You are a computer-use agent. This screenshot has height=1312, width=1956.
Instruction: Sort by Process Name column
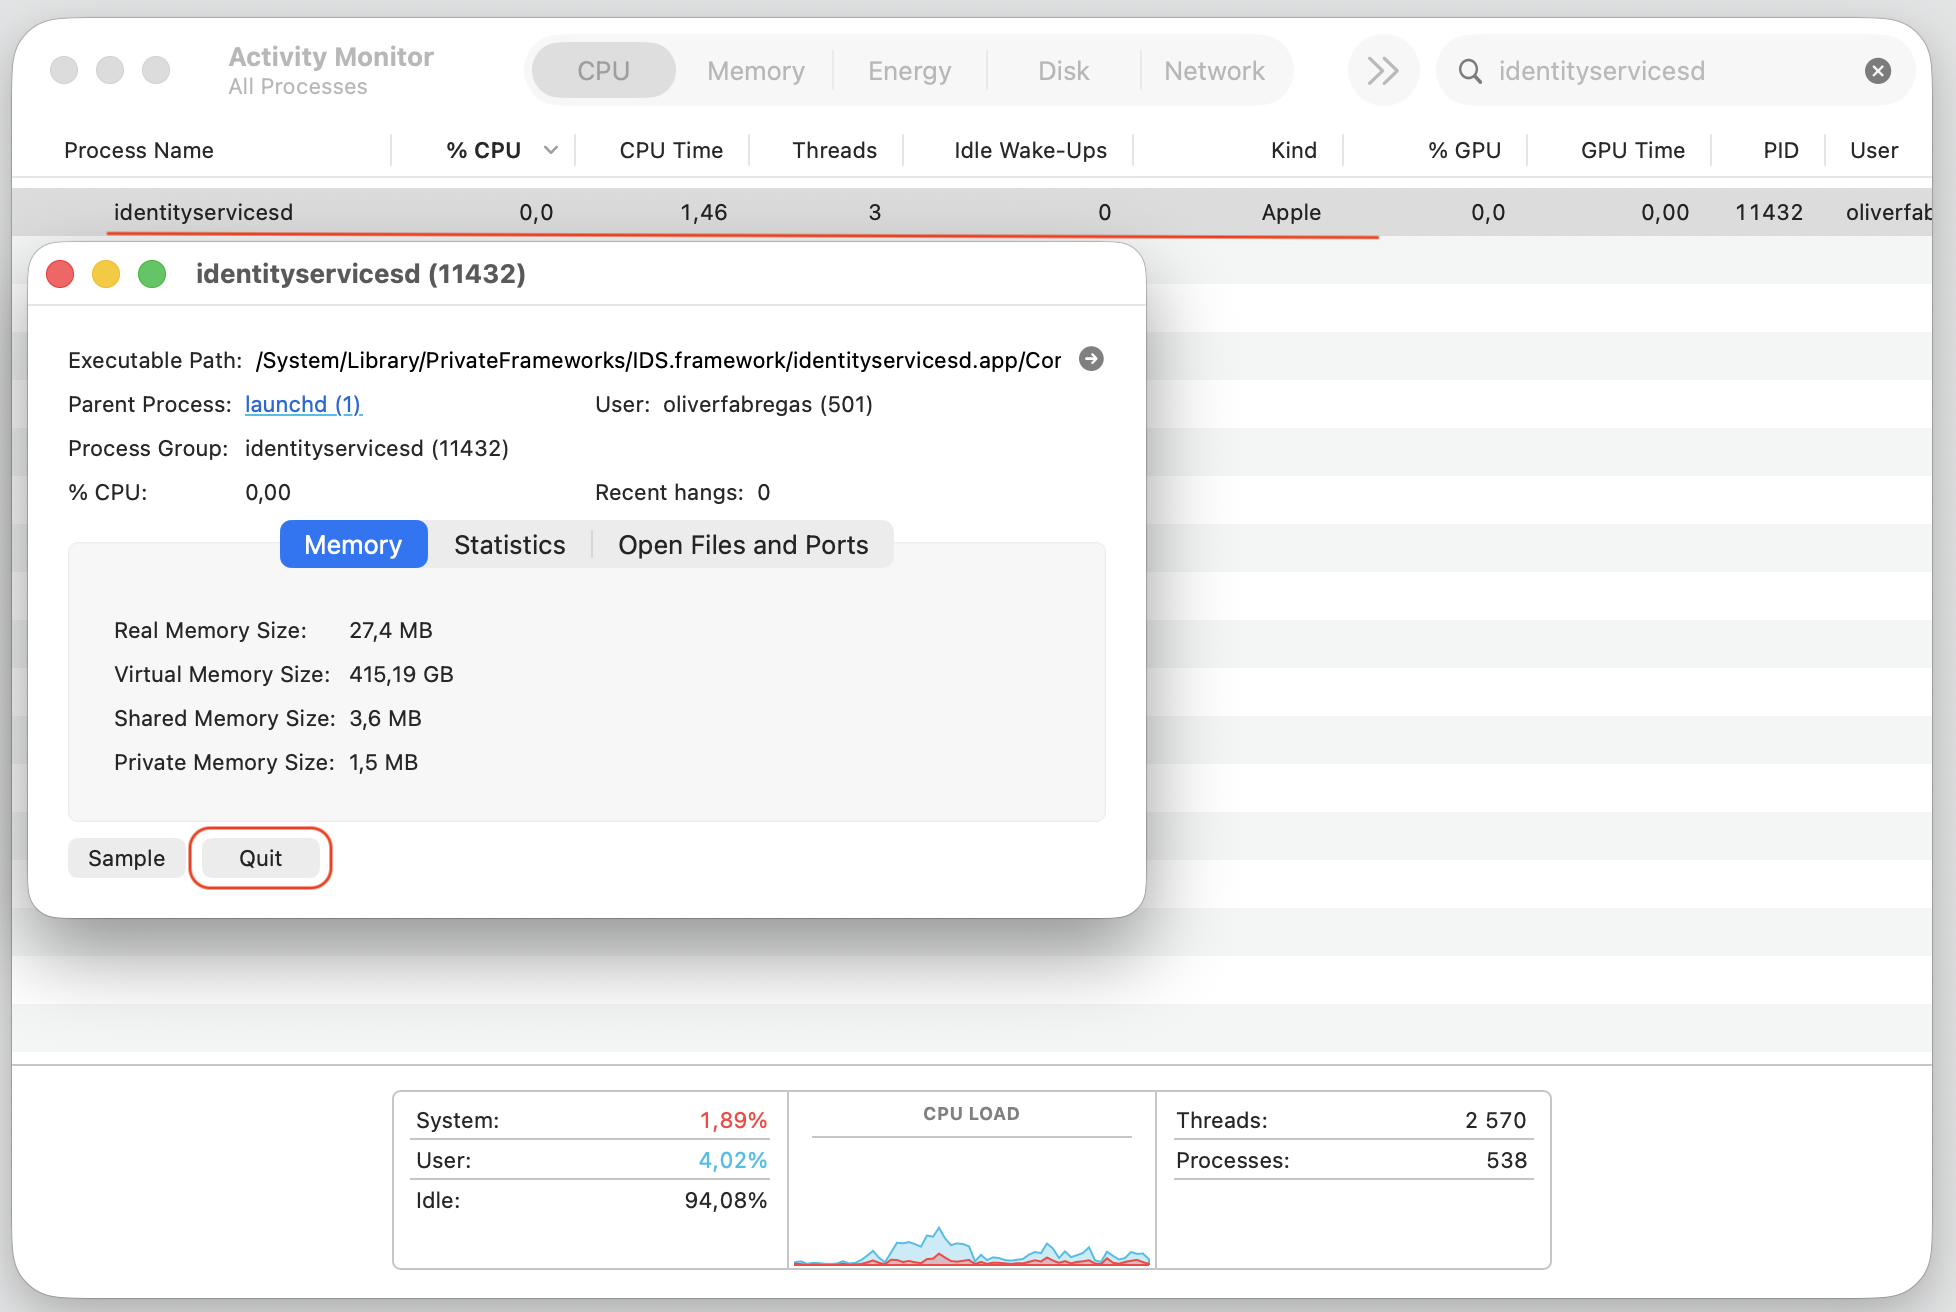139,150
